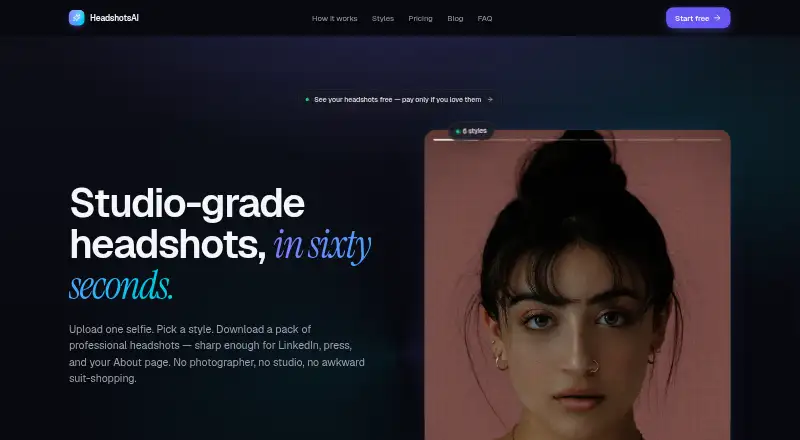Viewport: 800px width, 440px height.
Task: Open the How it works page
Action: coord(335,18)
